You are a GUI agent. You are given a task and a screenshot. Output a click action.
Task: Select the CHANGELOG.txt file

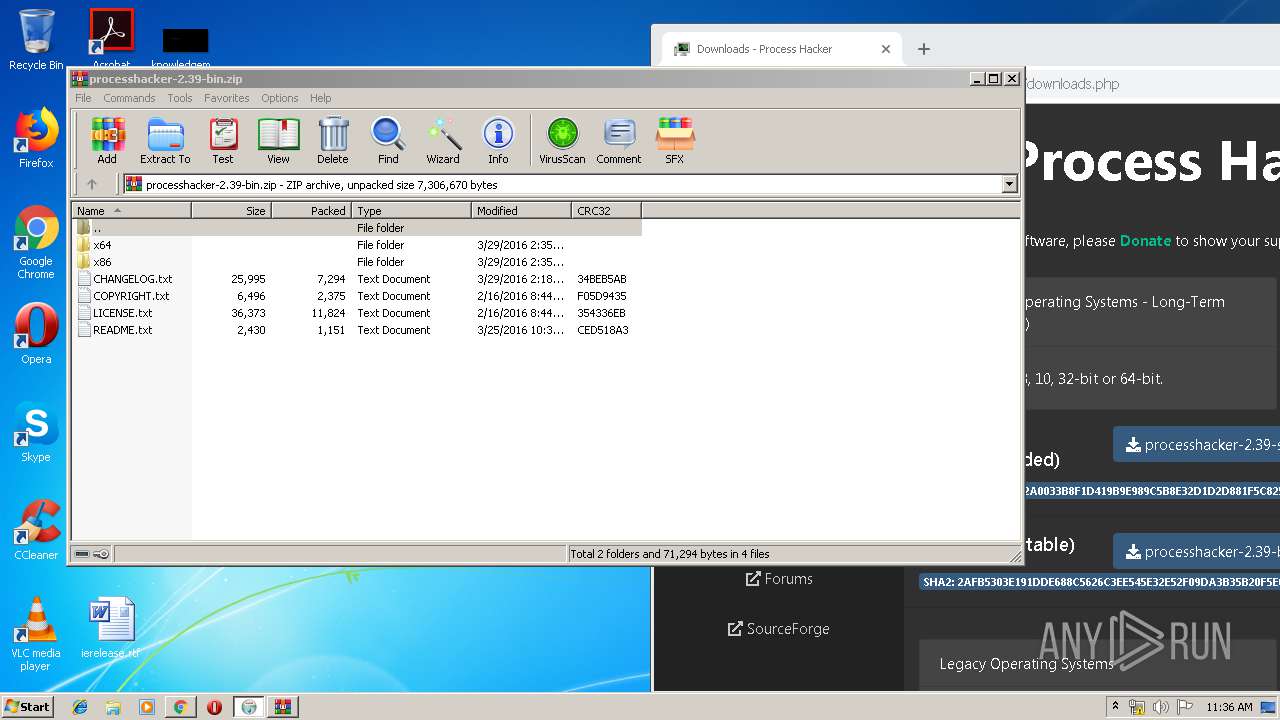coord(356,279)
